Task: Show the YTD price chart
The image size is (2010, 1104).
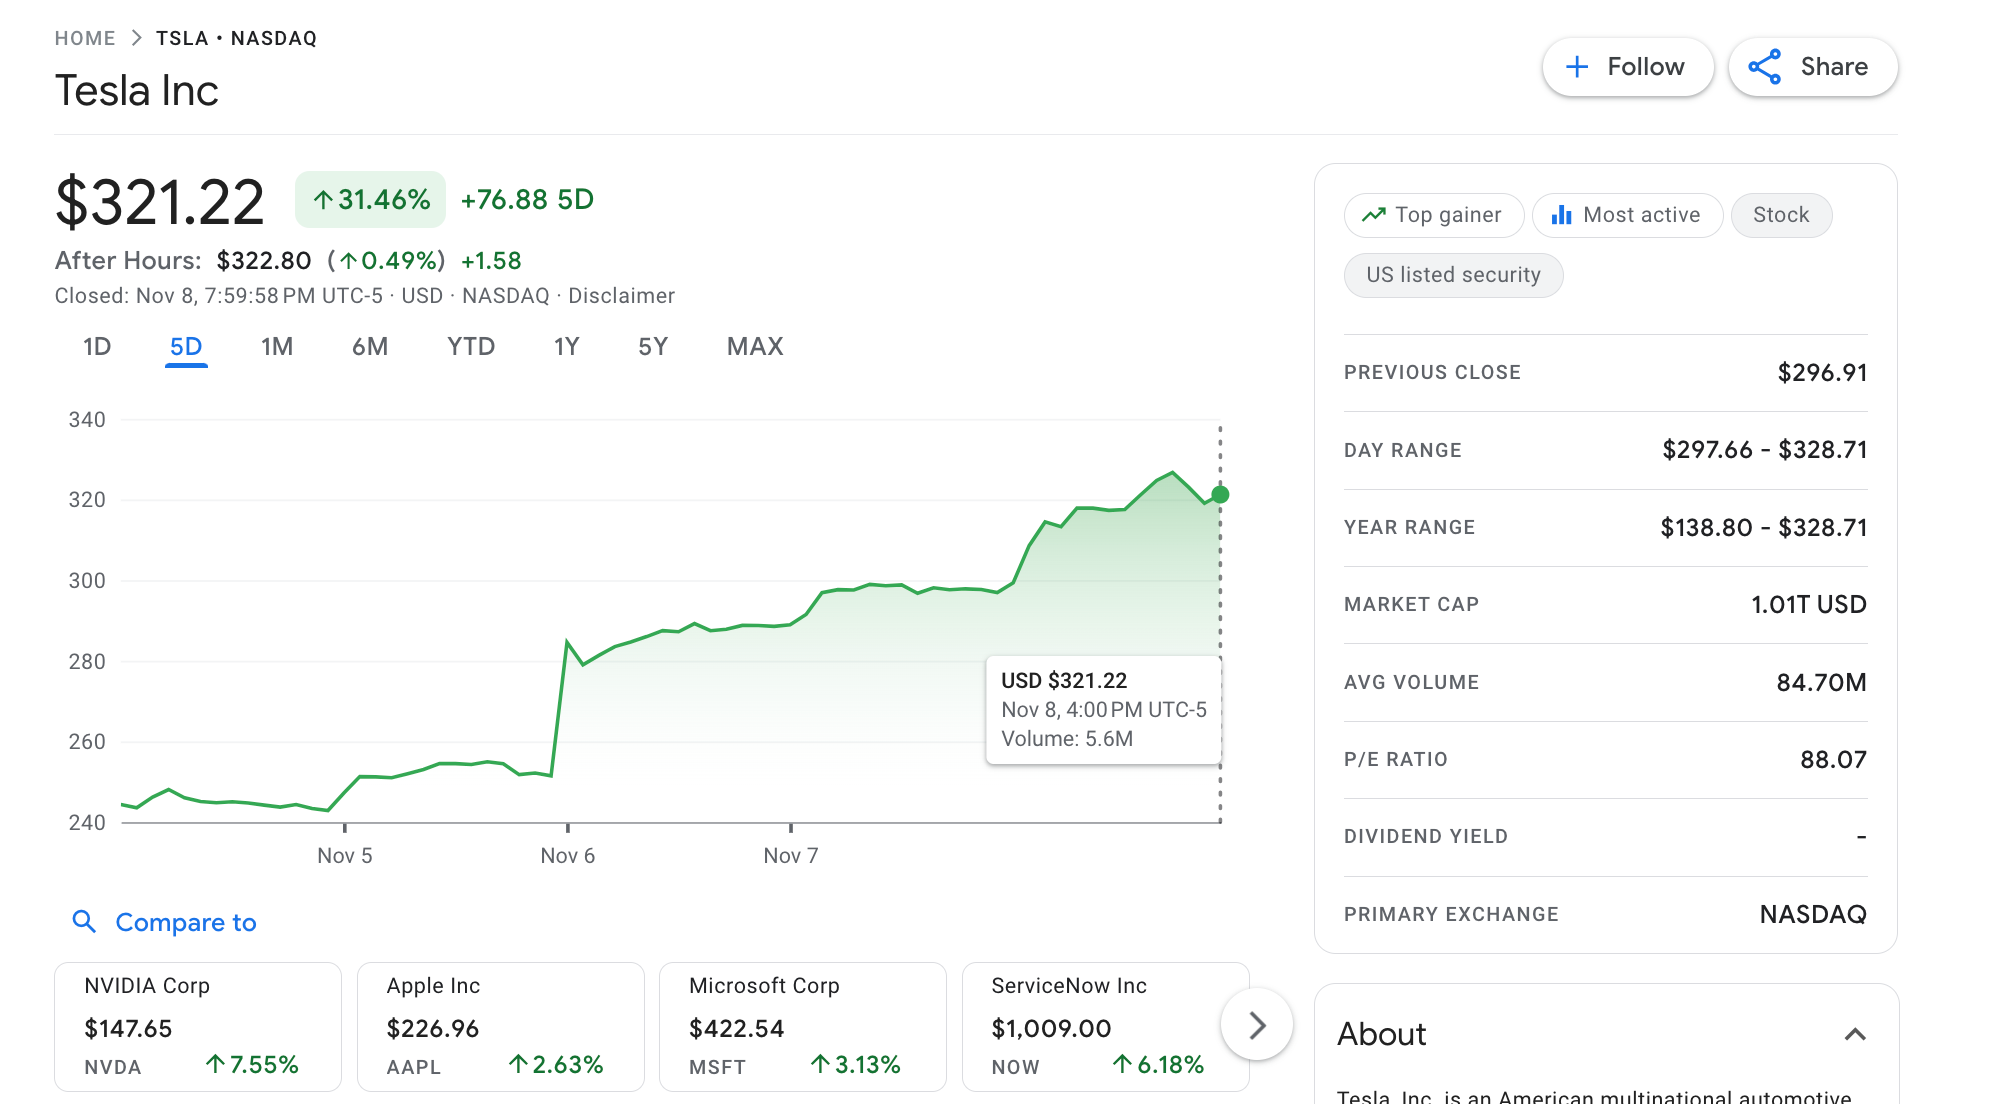Action: [471, 347]
